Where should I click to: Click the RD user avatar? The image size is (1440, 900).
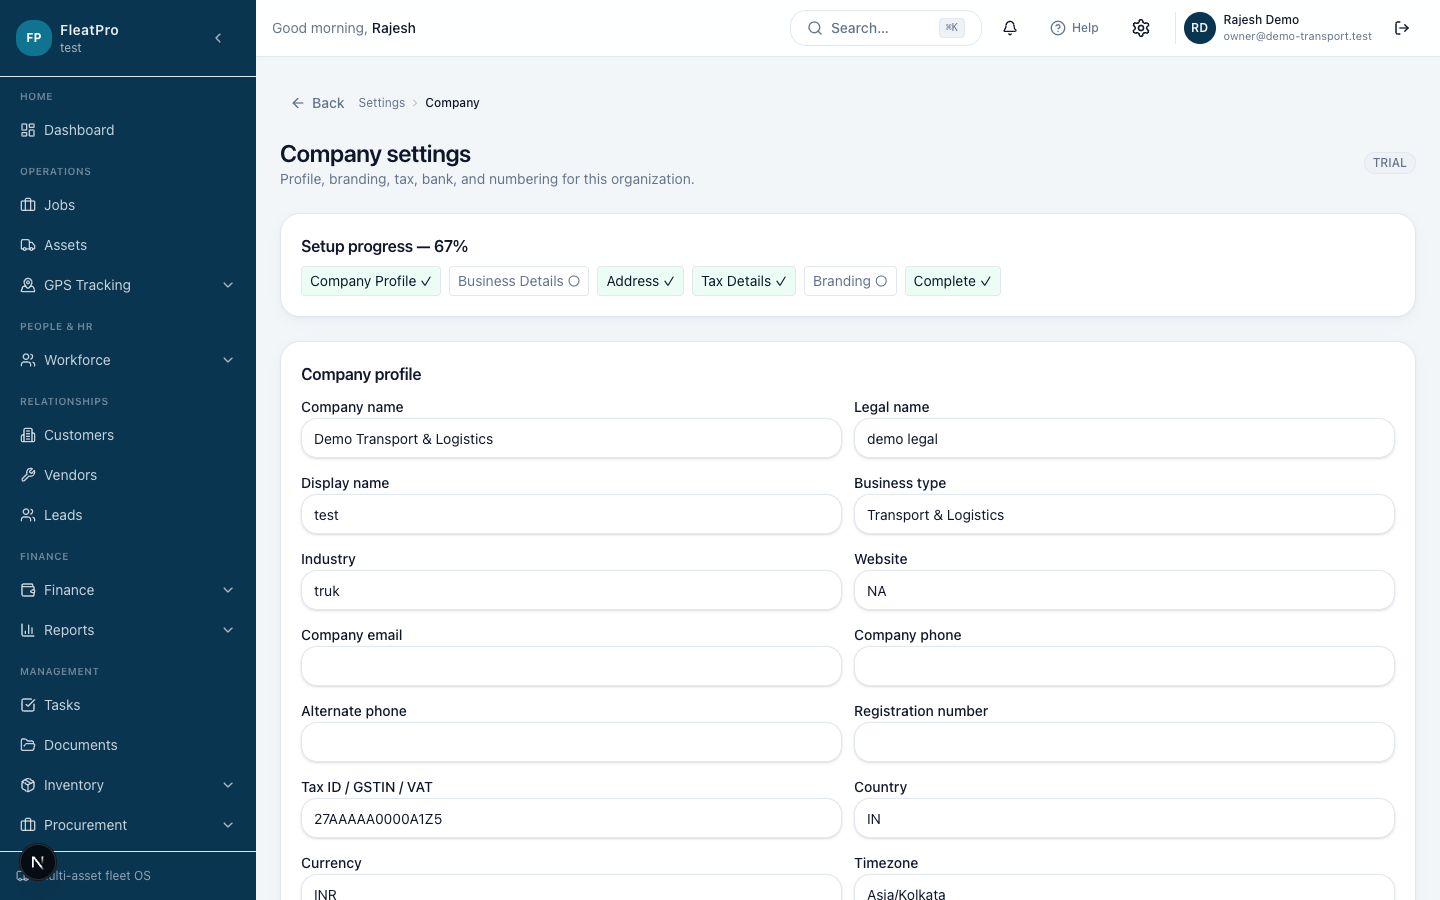pos(1200,28)
